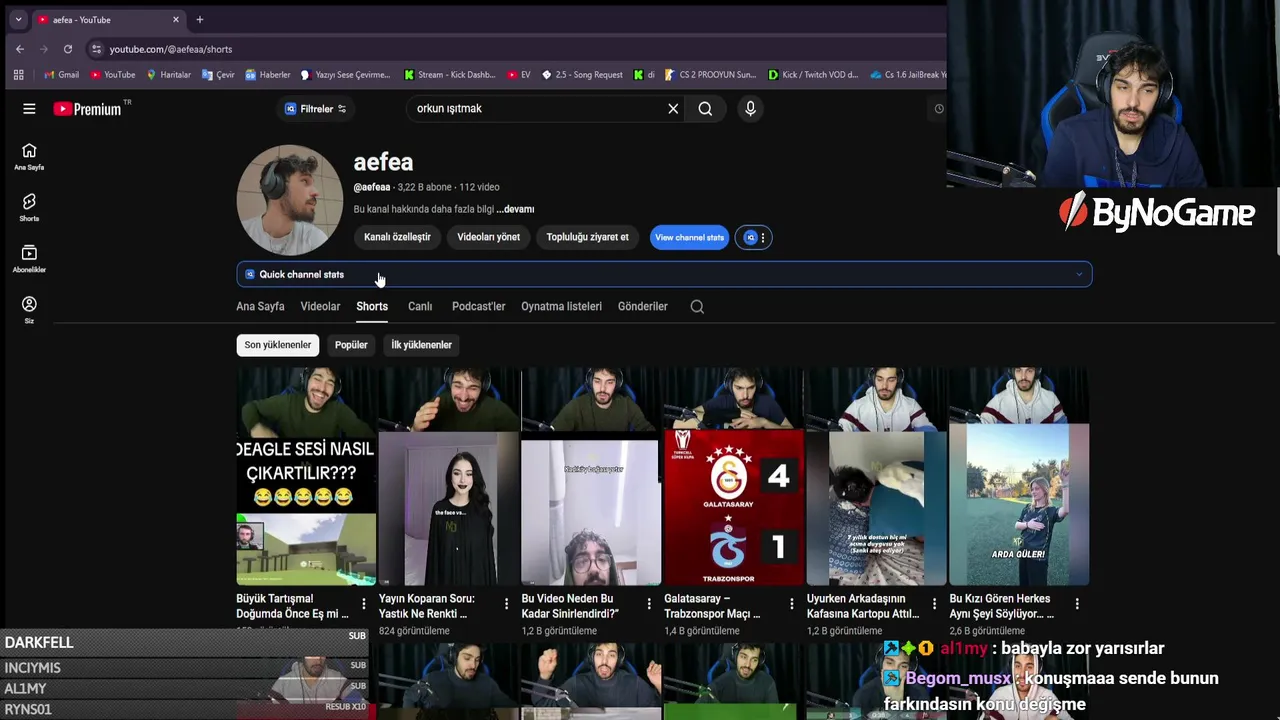Click the address bar URL youtube.com/@aefeaa/shorts
The image size is (1280, 720).
click(x=171, y=49)
